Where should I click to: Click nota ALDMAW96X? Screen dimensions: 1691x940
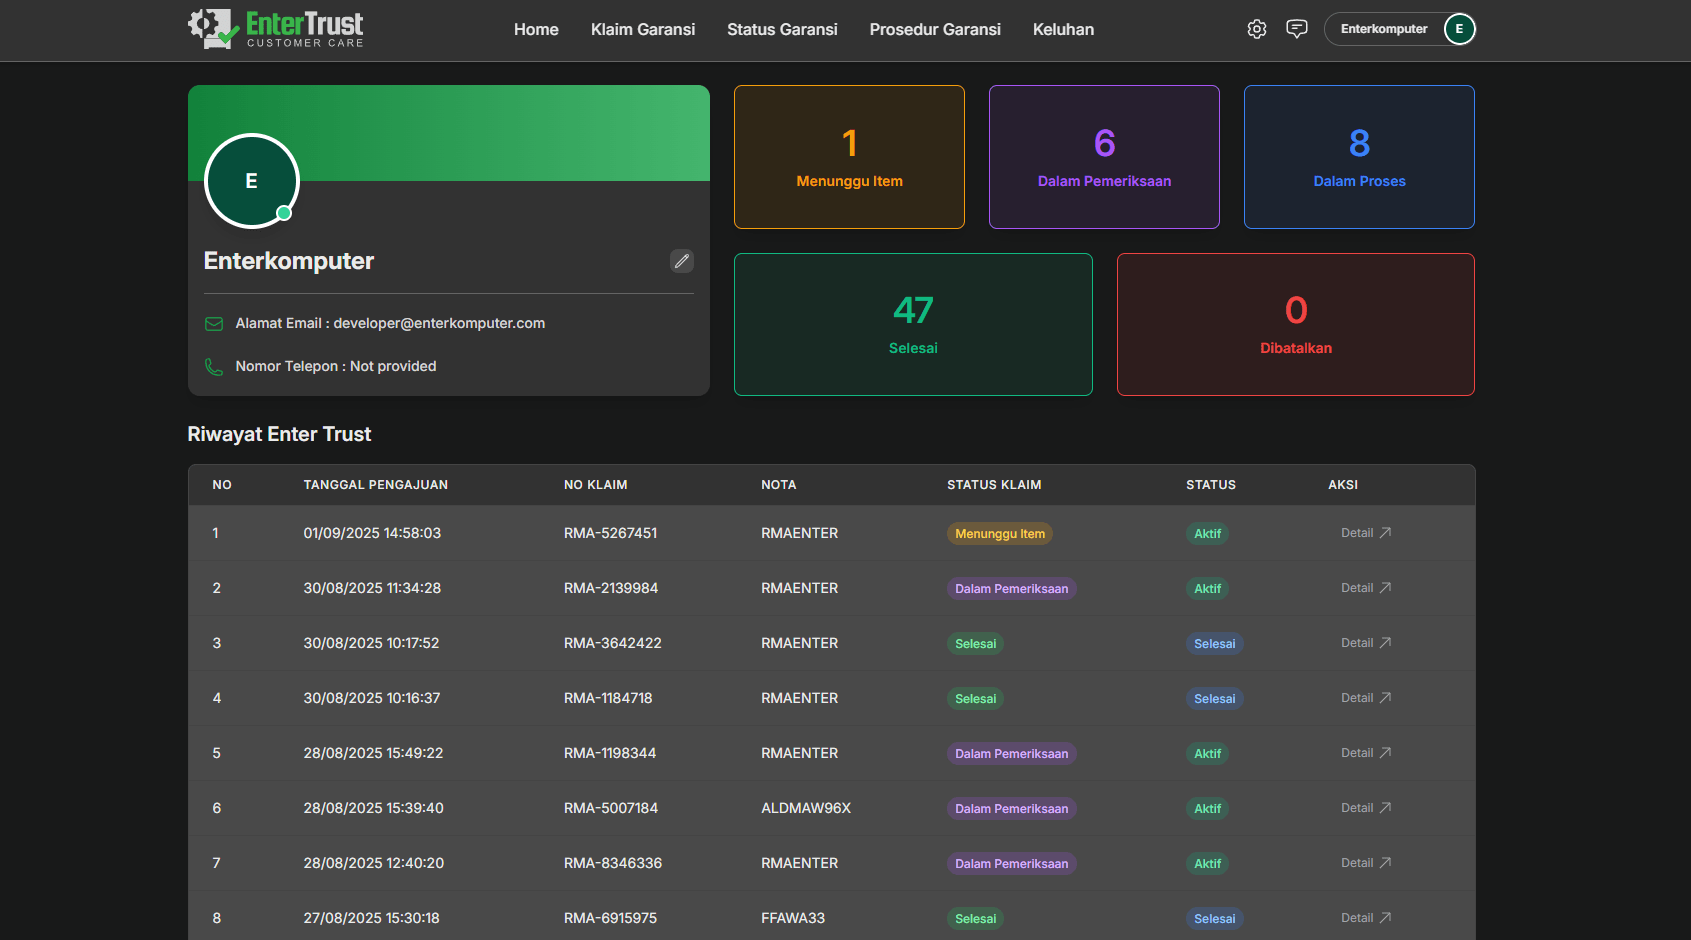806,808
